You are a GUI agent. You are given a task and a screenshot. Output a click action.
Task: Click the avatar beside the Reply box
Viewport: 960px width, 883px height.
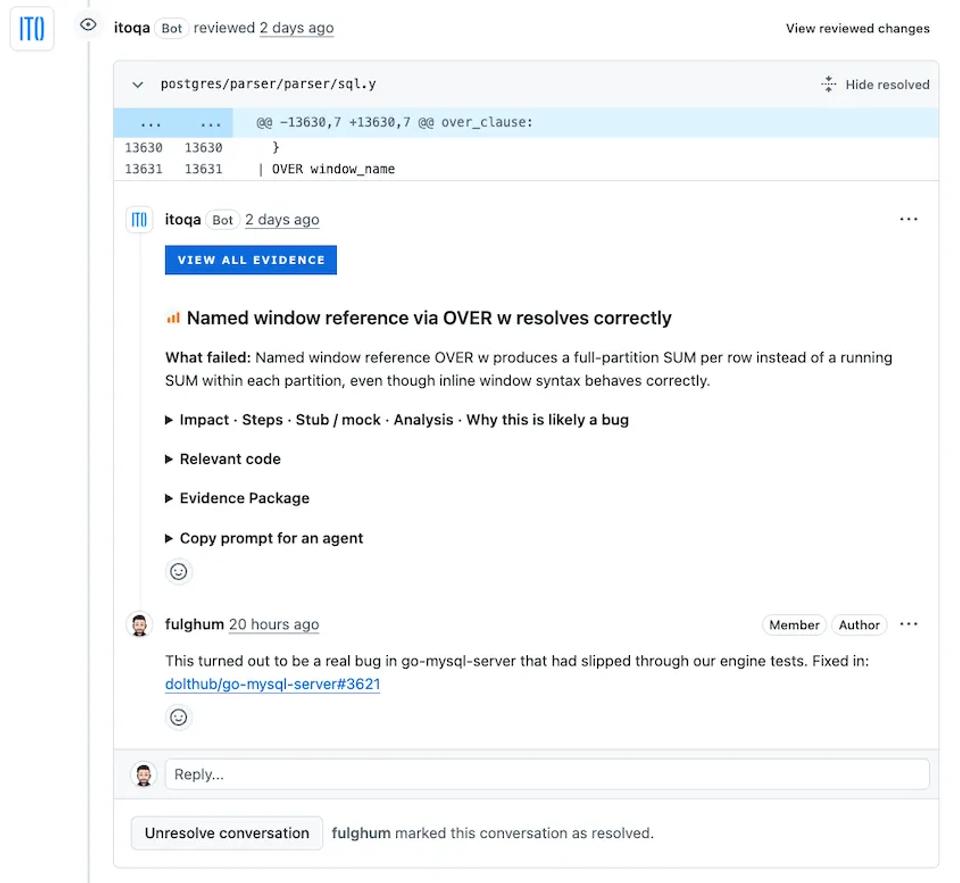tap(144, 774)
